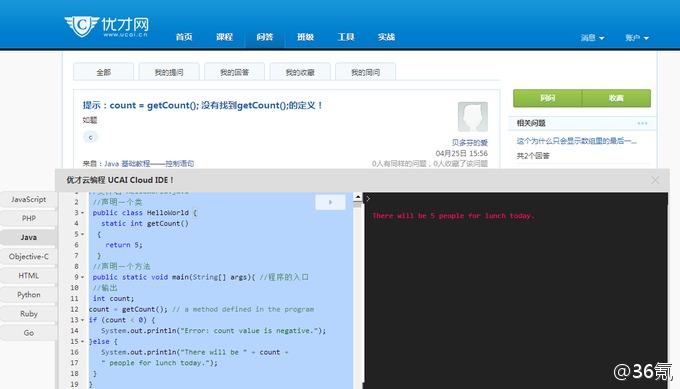The height and width of the screenshot is (389, 680).
Task: Open the question title about getCount()
Action: [202, 105]
